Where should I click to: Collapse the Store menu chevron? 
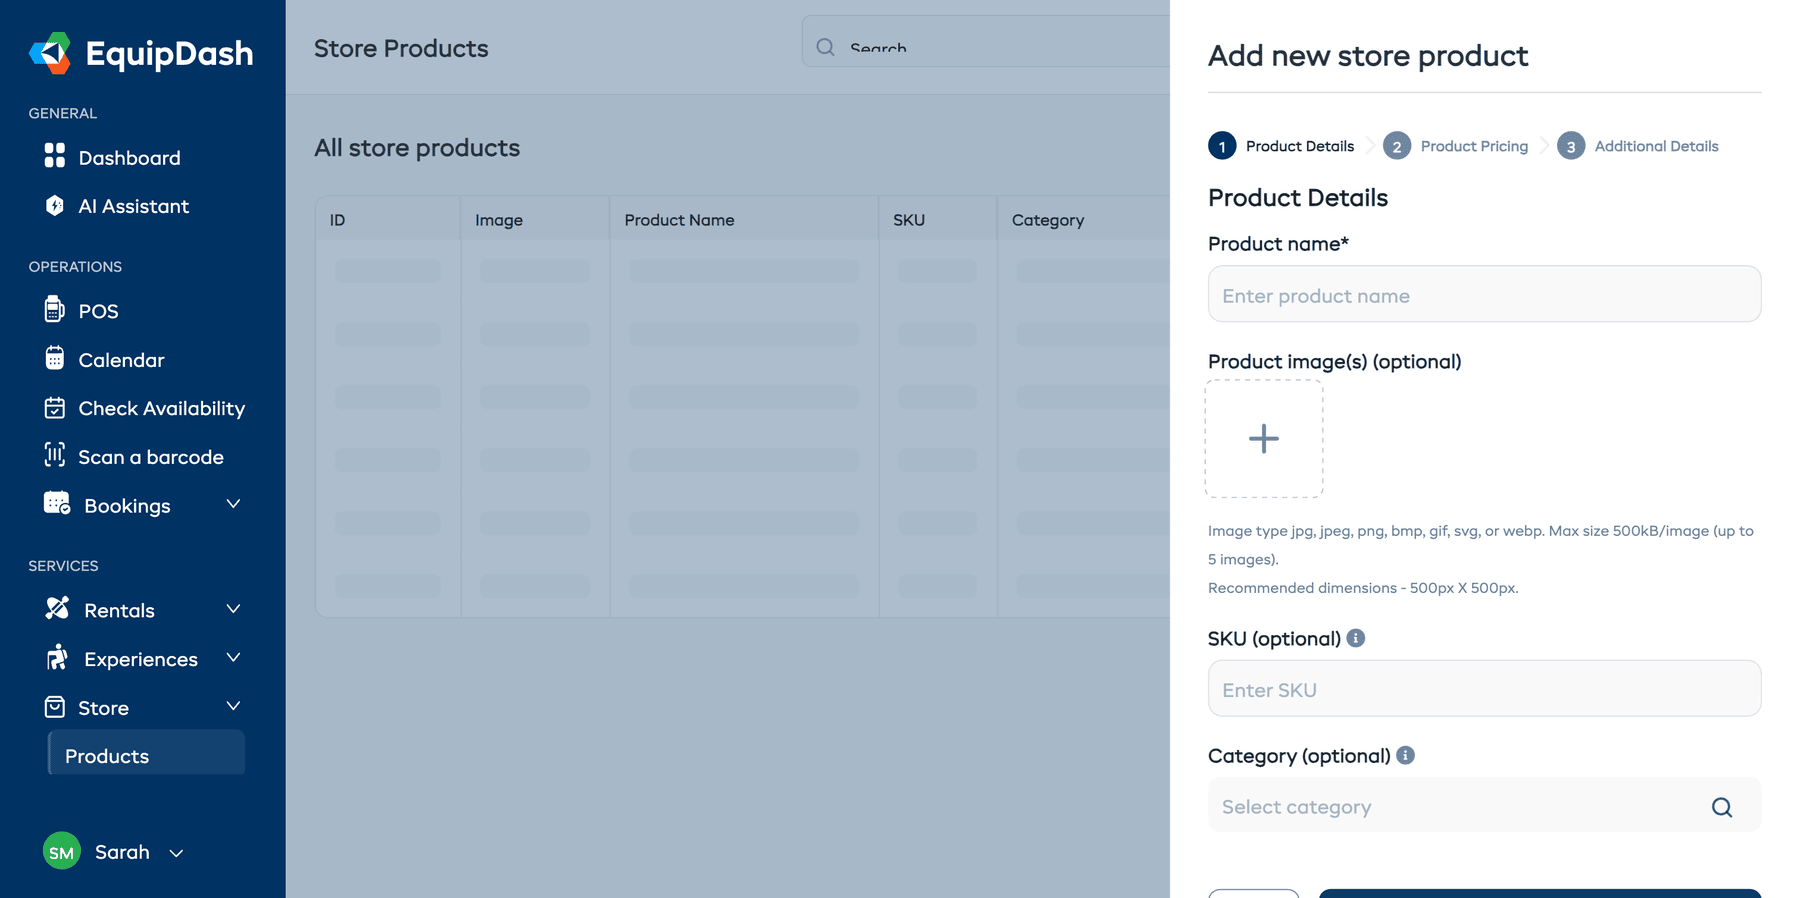(x=233, y=706)
